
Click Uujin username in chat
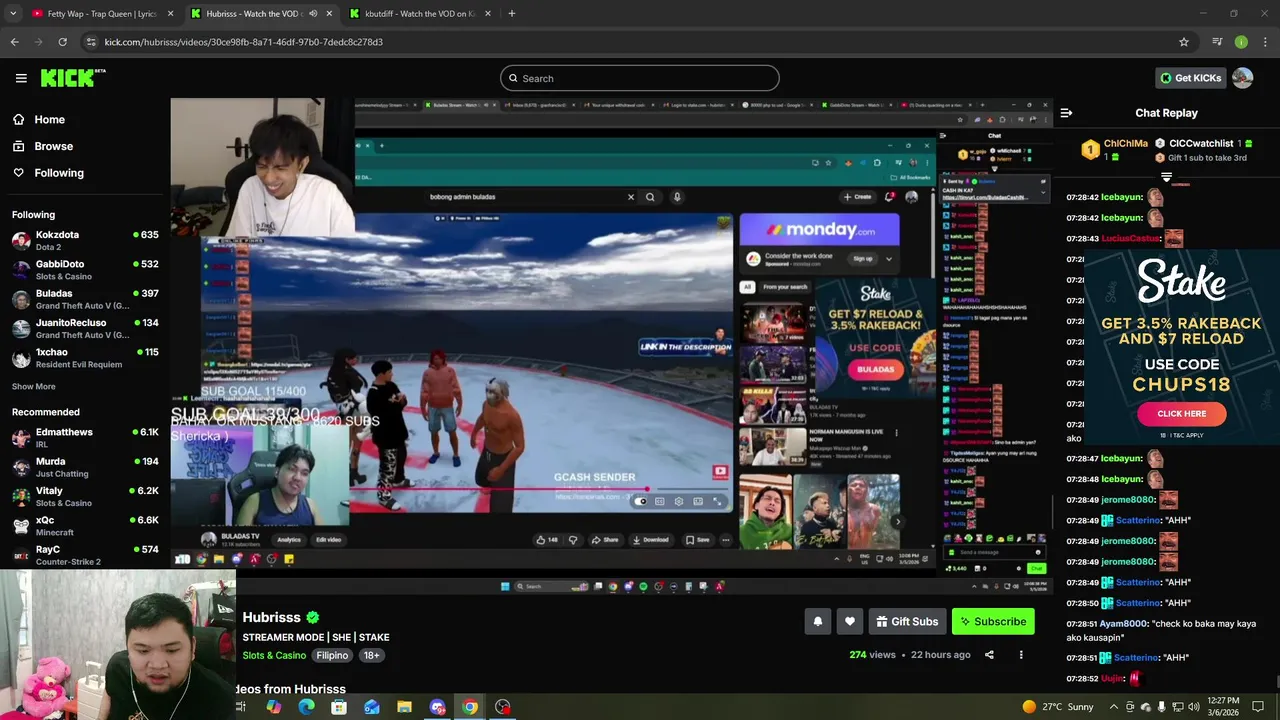point(1112,678)
